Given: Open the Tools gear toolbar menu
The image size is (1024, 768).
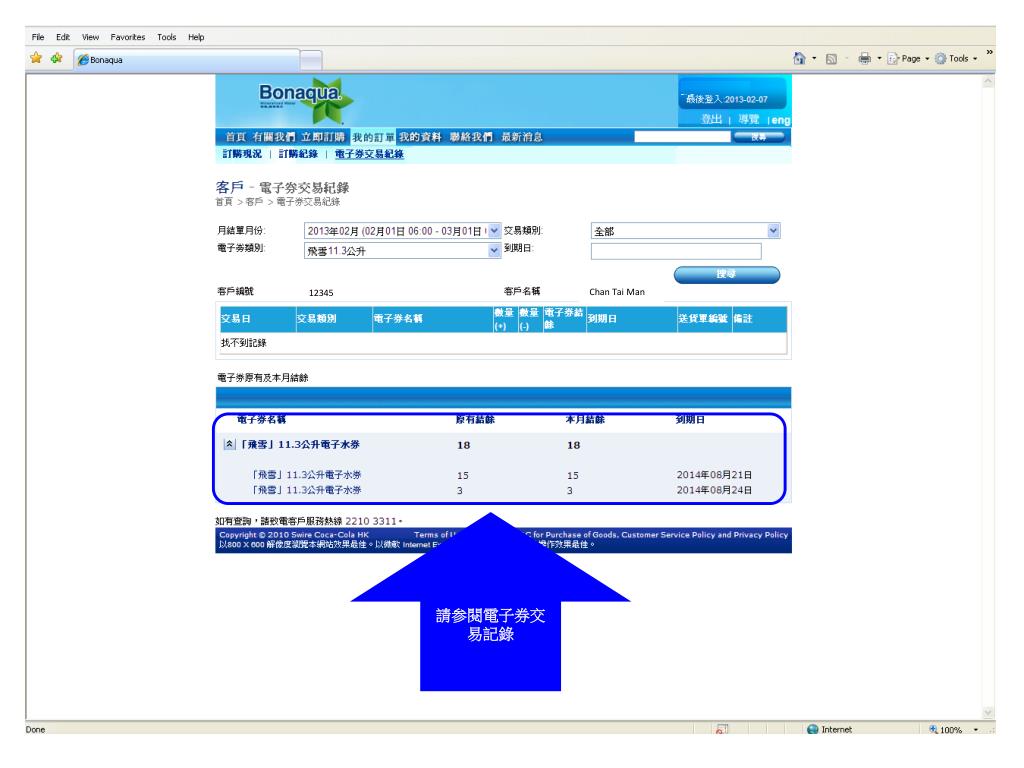Looking at the screenshot, I should point(956,58).
